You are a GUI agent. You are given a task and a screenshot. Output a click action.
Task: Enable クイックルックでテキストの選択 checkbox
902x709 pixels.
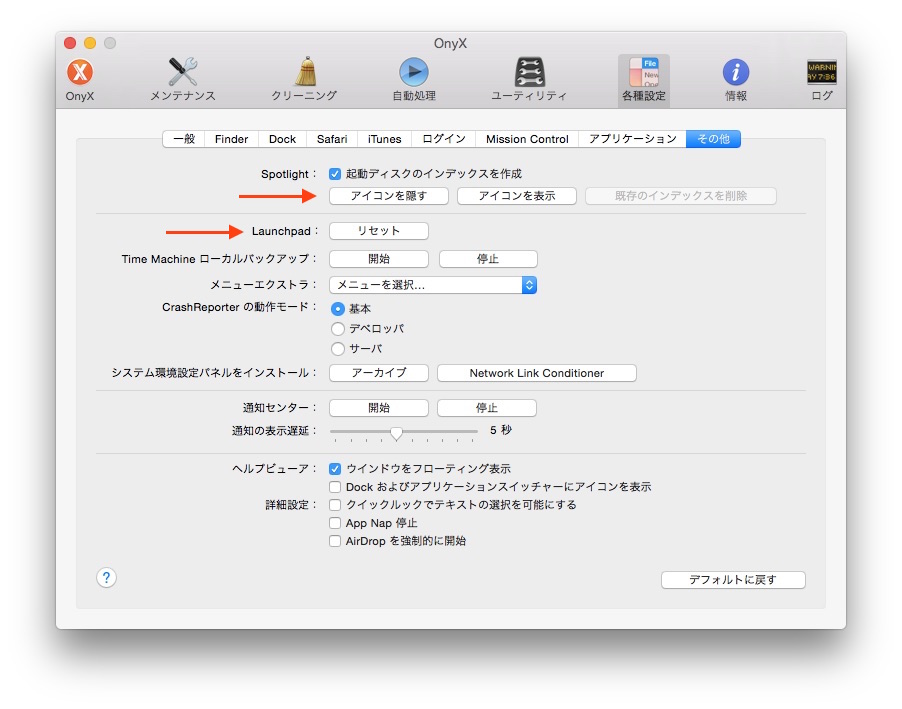(335, 505)
